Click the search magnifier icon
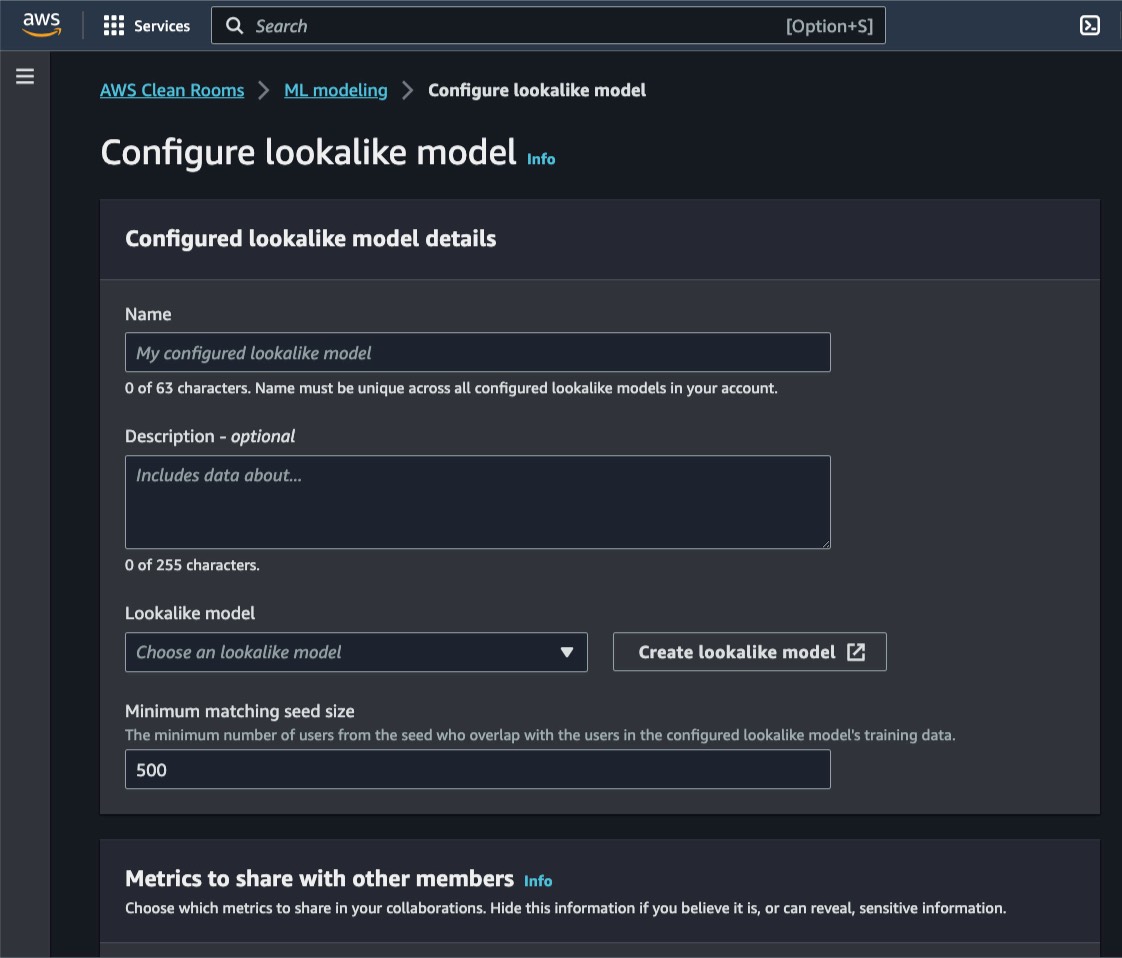The height and width of the screenshot is (958, 1122). [235, 26]
